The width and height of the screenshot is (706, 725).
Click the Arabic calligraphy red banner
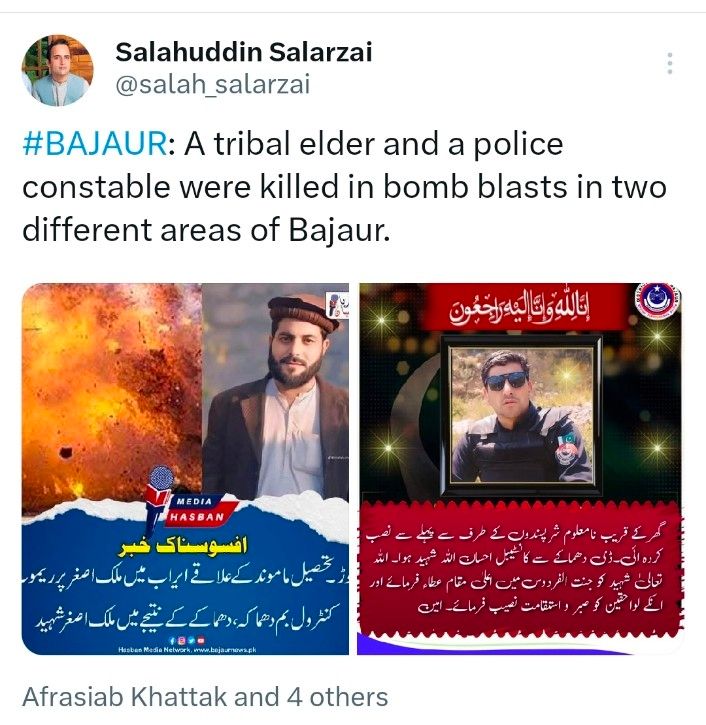[x=521, y=309]
